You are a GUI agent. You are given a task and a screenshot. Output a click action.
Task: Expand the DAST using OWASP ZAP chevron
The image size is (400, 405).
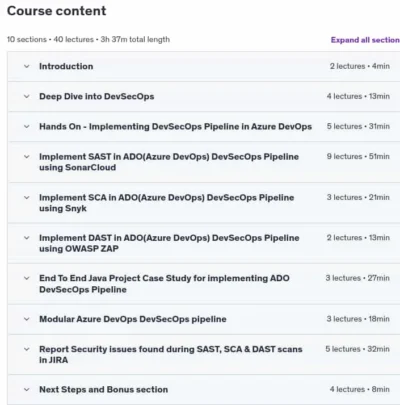click(27, 238)
